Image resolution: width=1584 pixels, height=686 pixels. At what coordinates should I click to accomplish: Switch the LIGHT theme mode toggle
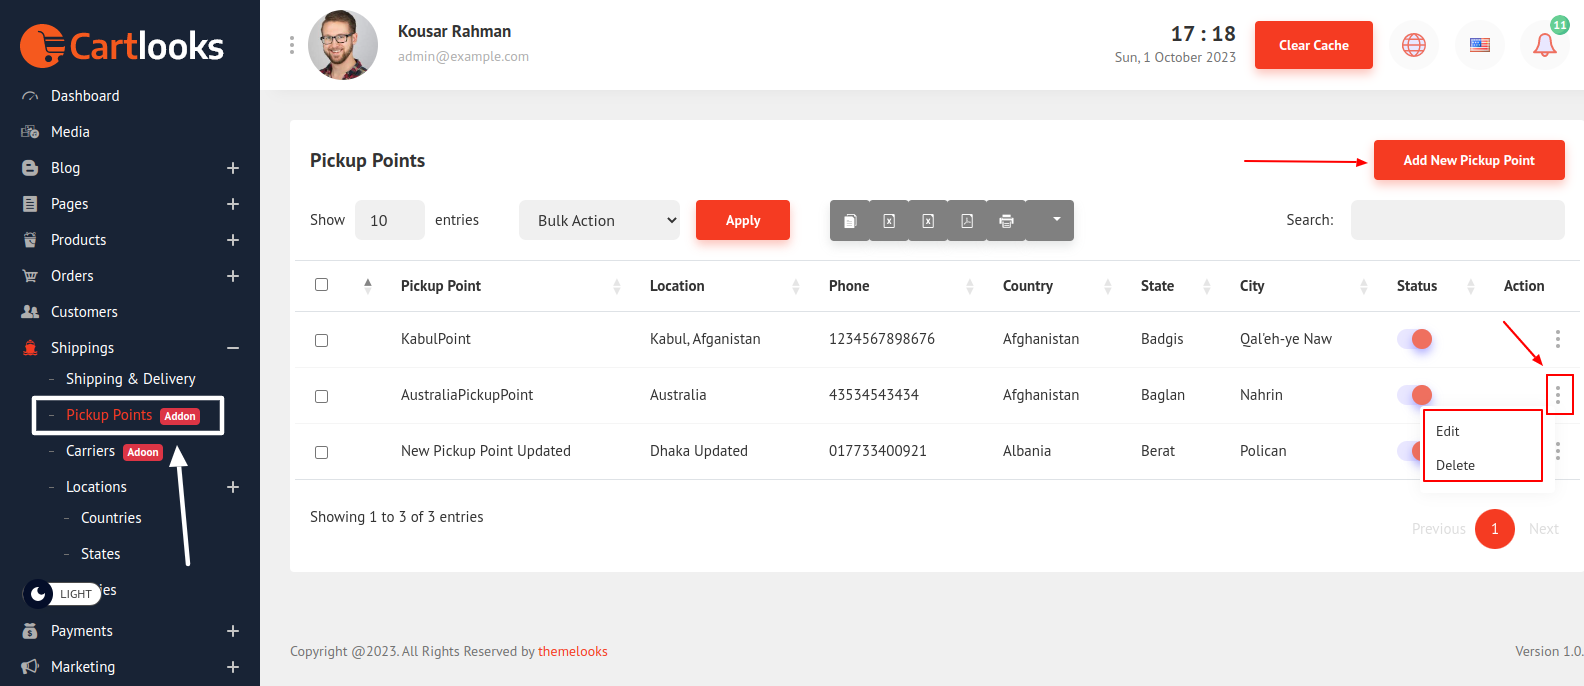point(62,594)
